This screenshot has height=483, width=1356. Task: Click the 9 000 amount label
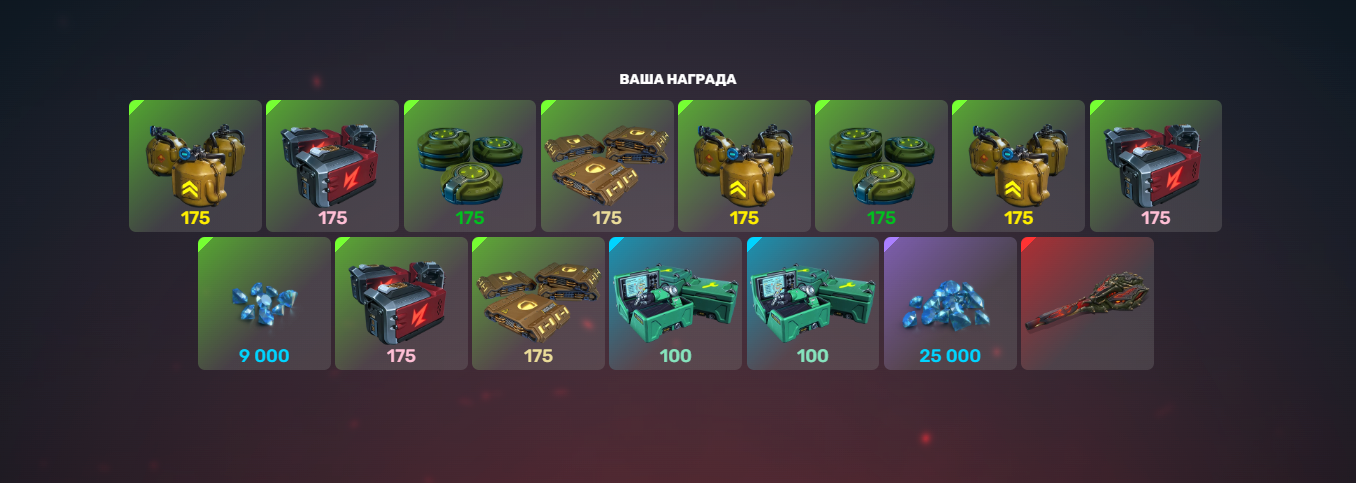(264, 355)
